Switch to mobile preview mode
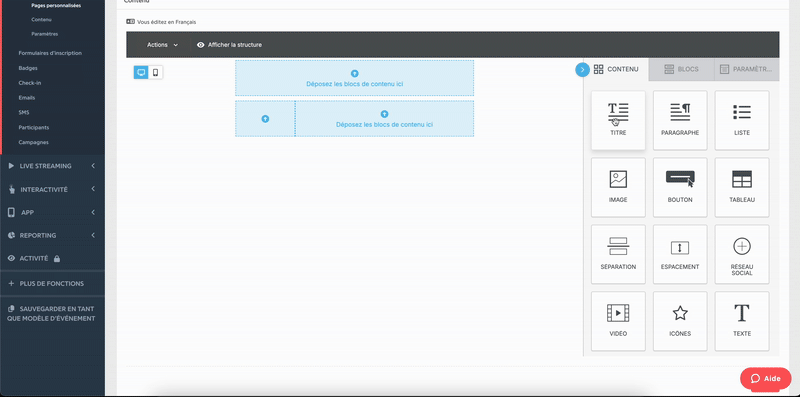 click(x=156, y=72)
